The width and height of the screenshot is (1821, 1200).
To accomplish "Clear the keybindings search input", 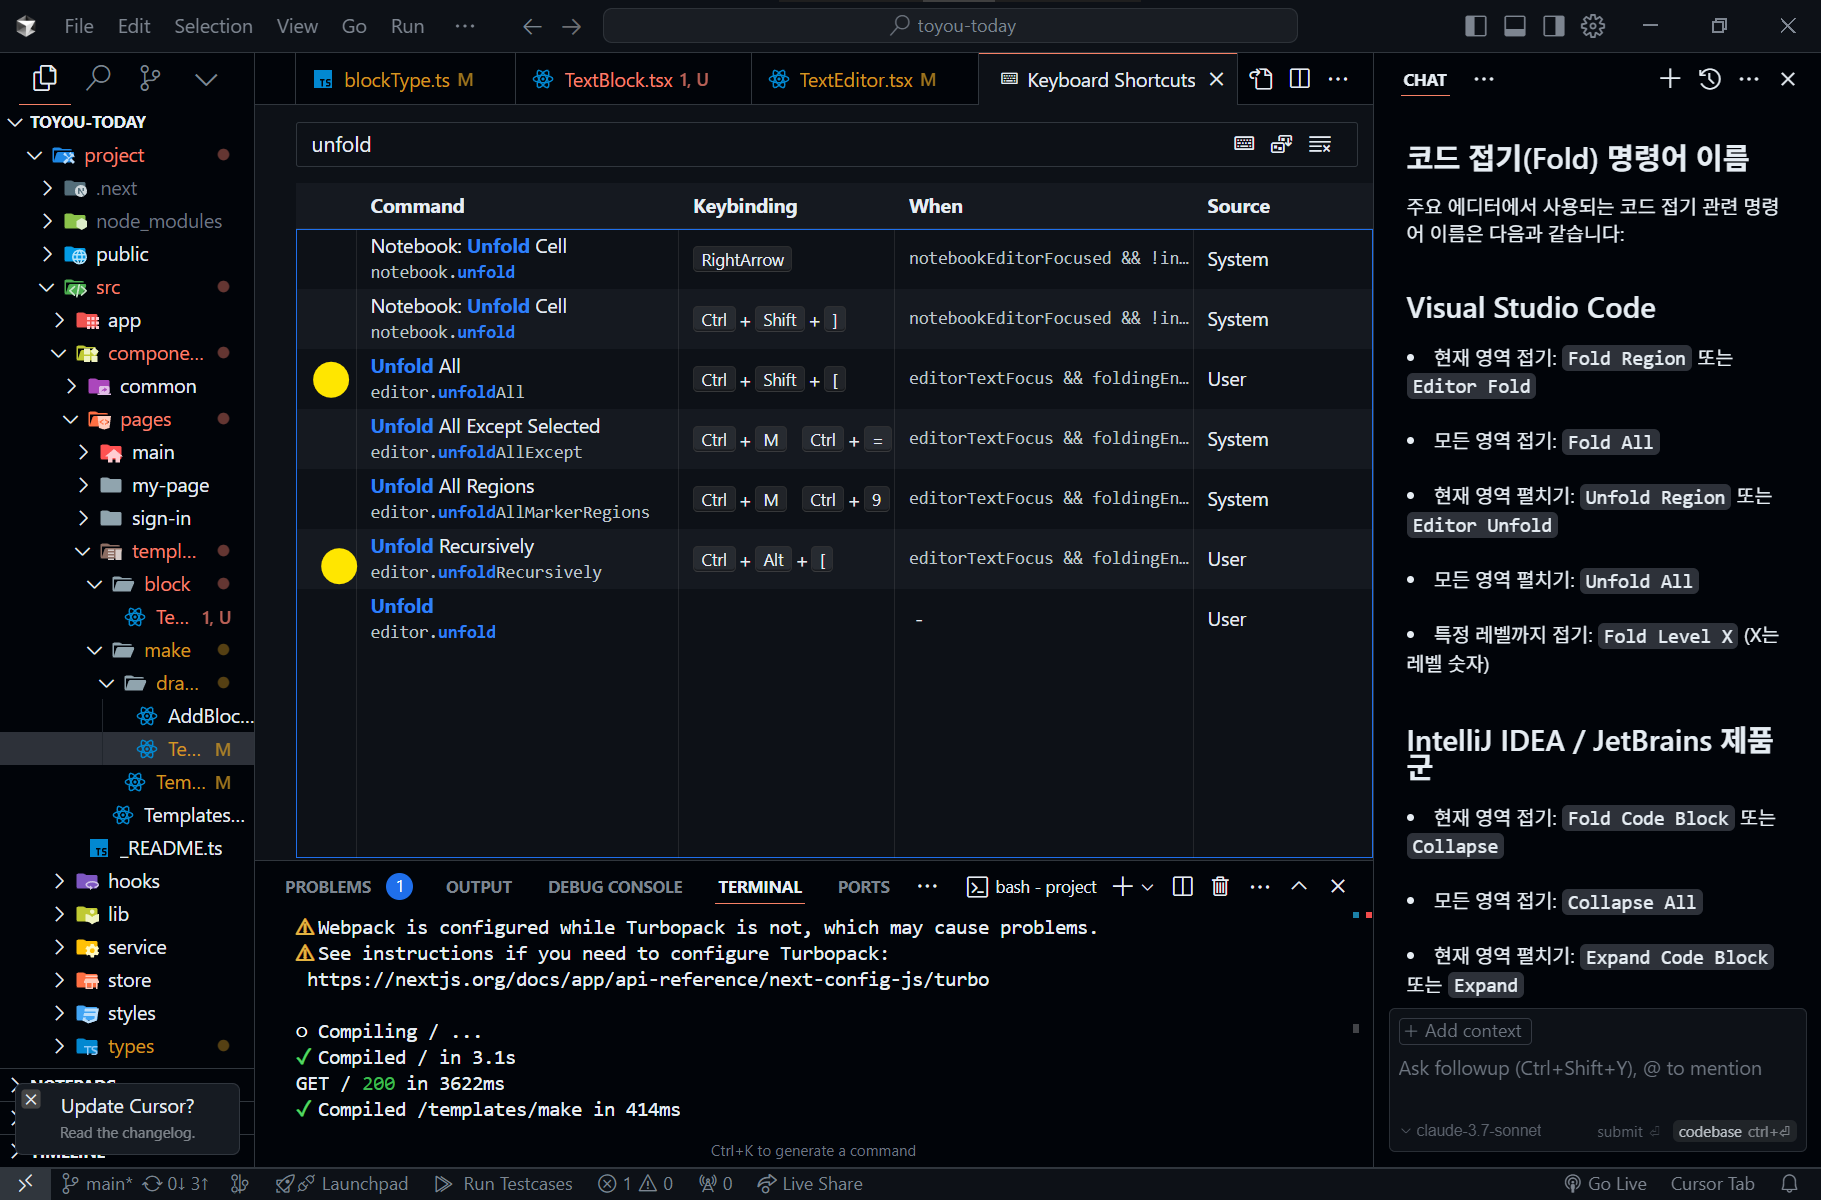I will (x=1320, y=144).
